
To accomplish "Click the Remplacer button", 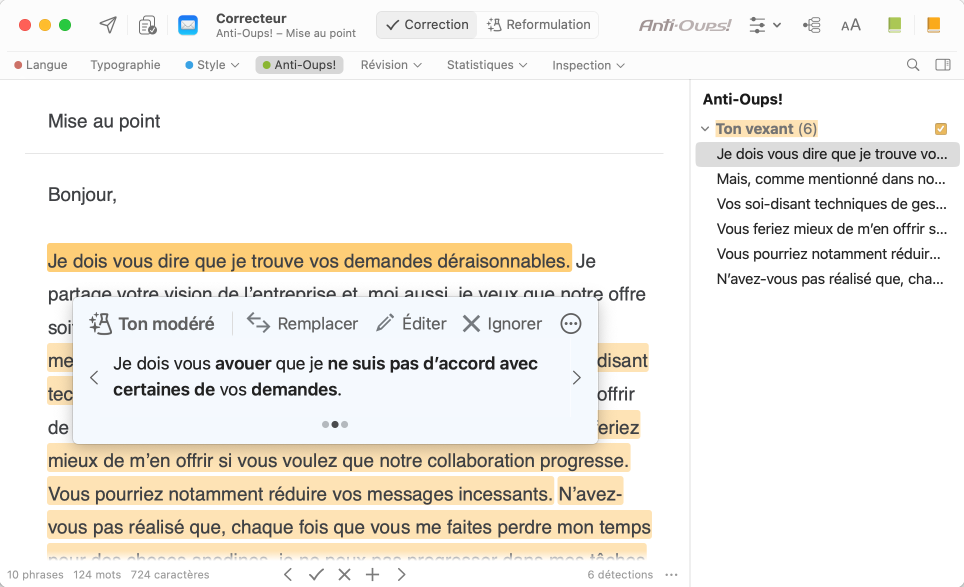I will pos(302,324).
